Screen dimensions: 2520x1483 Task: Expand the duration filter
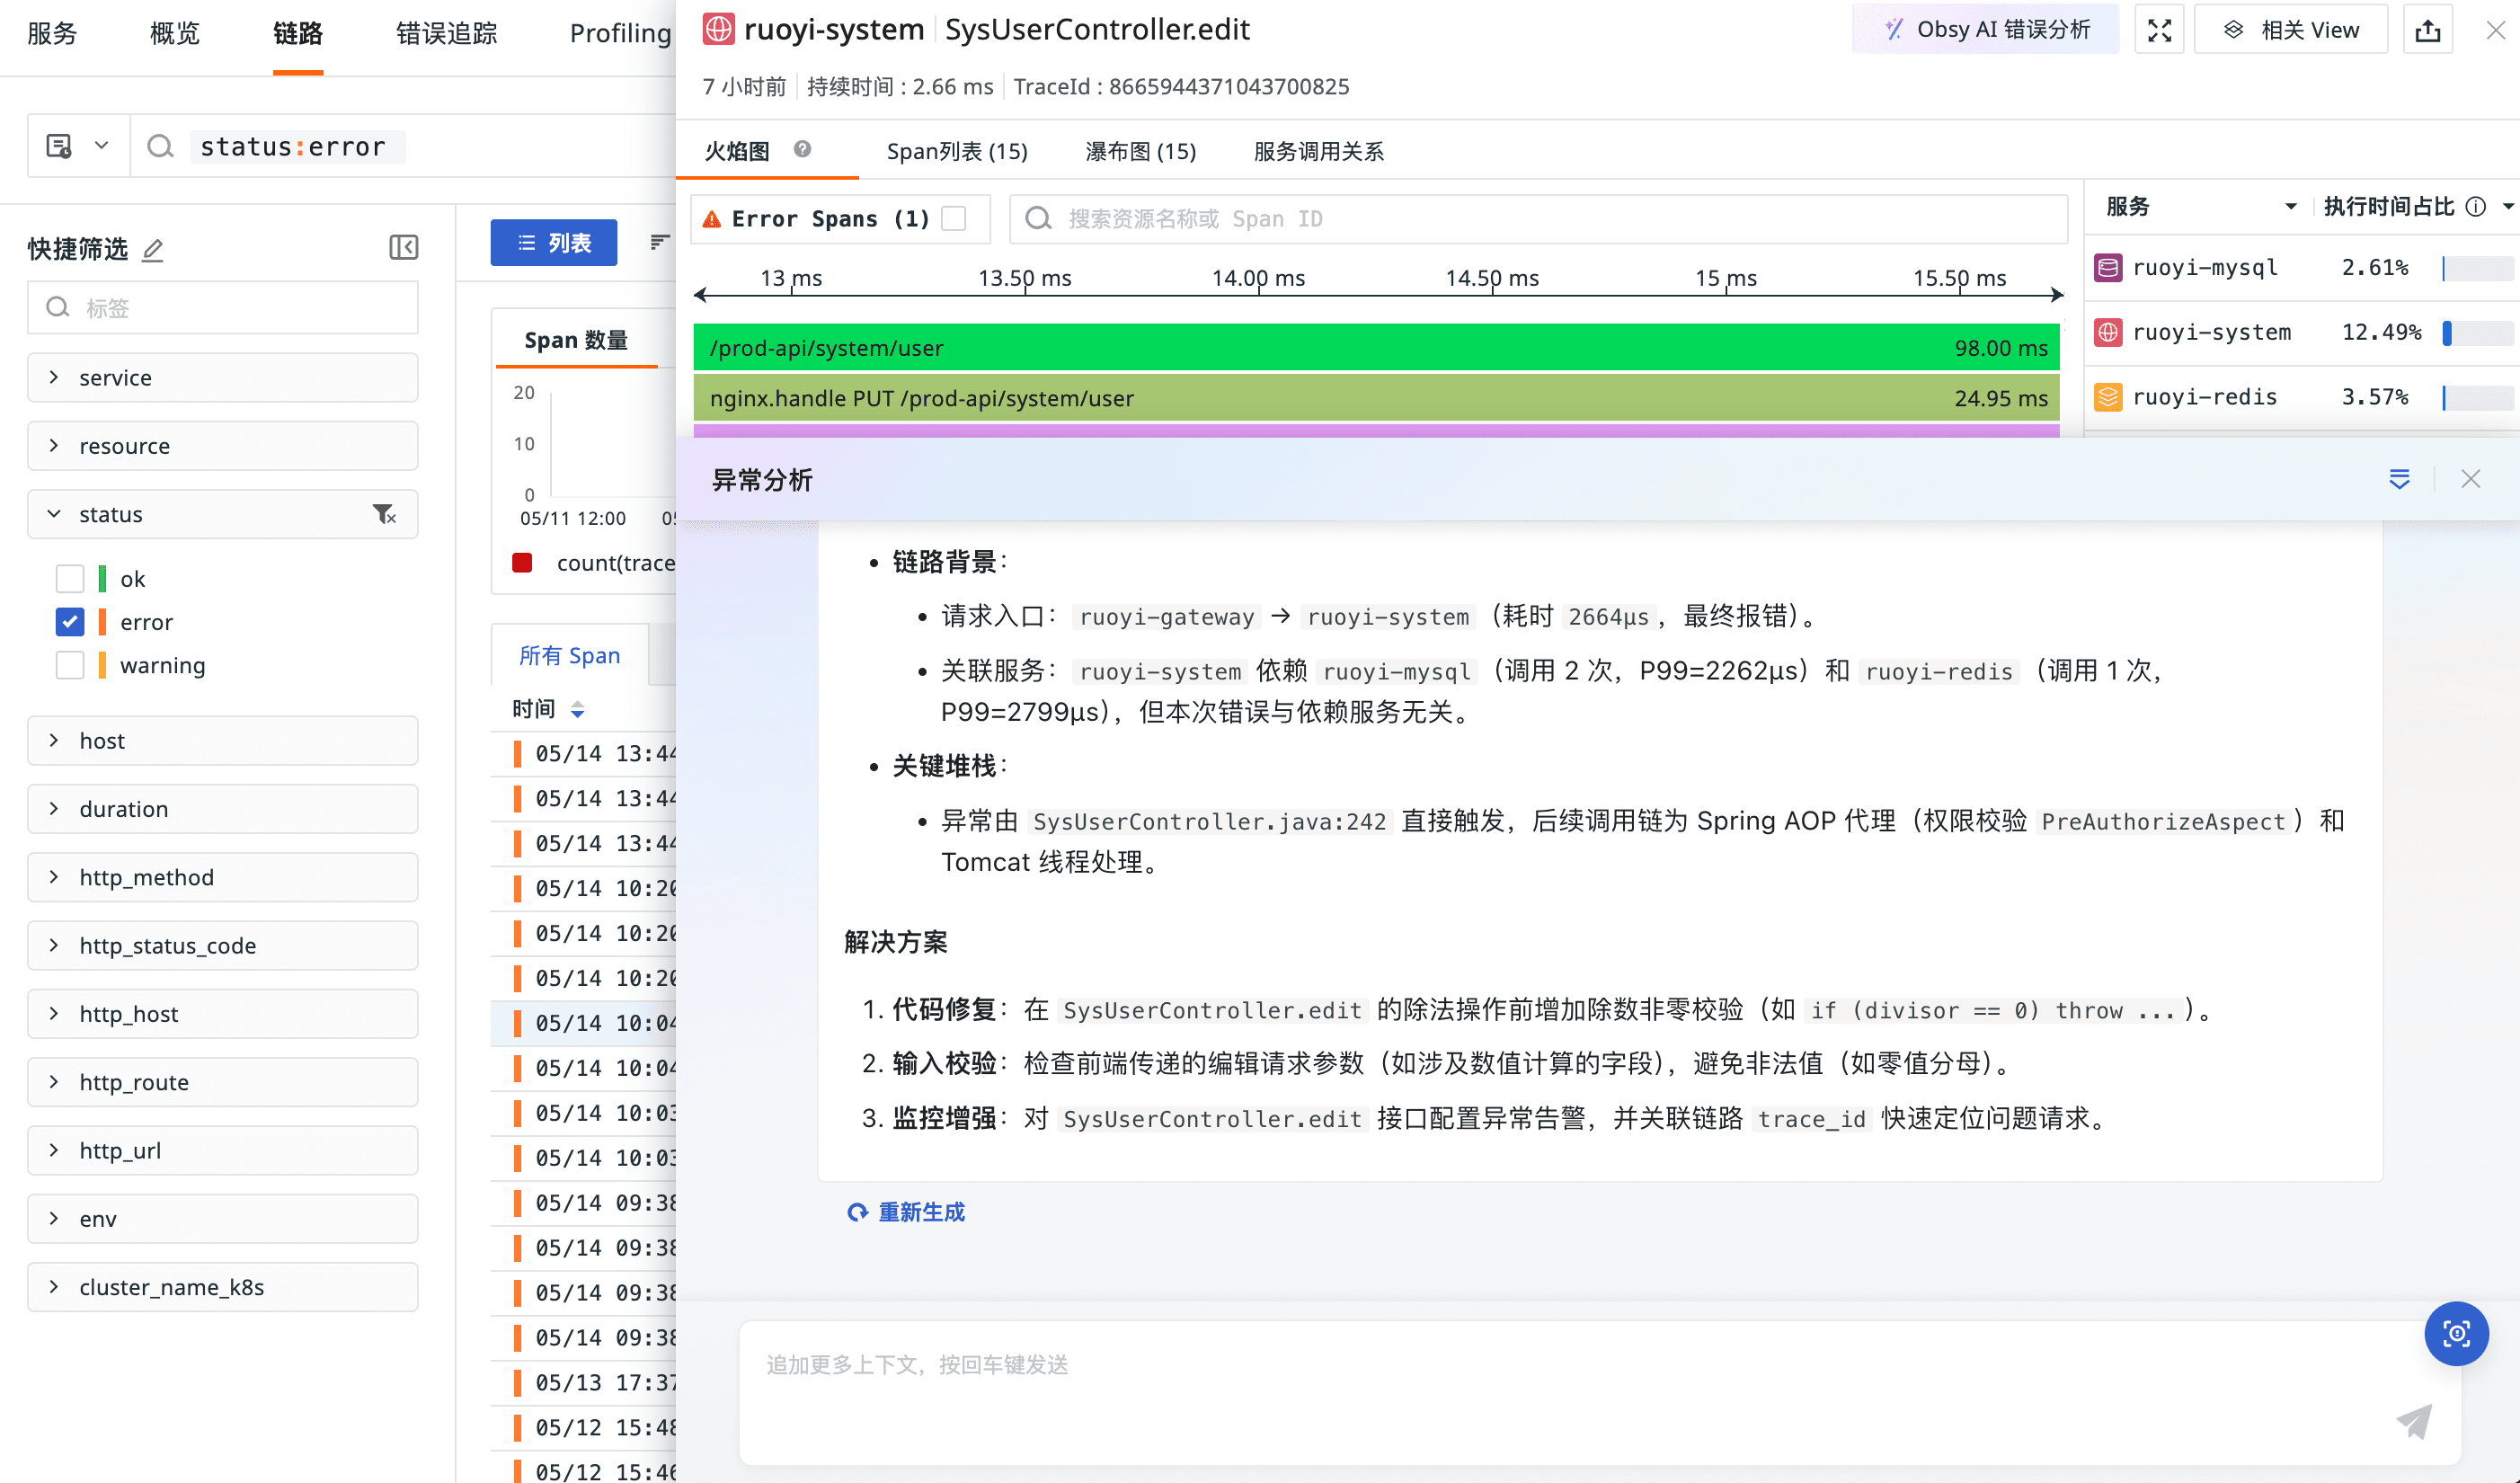click(223, 808)
